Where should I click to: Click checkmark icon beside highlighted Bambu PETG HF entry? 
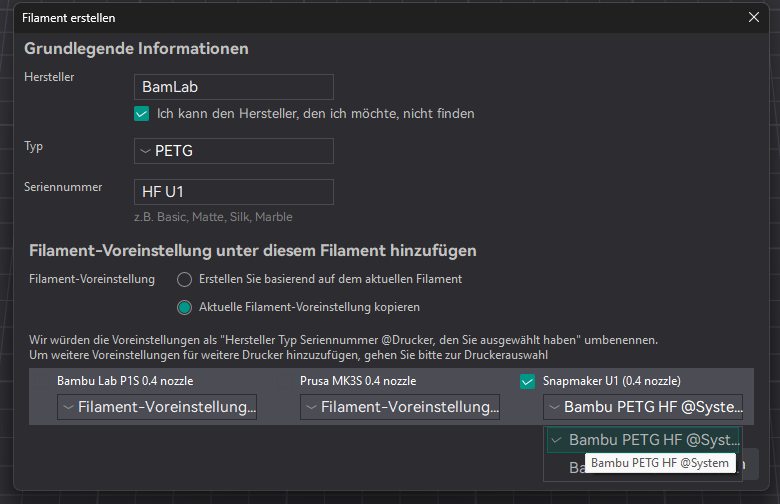557,440
